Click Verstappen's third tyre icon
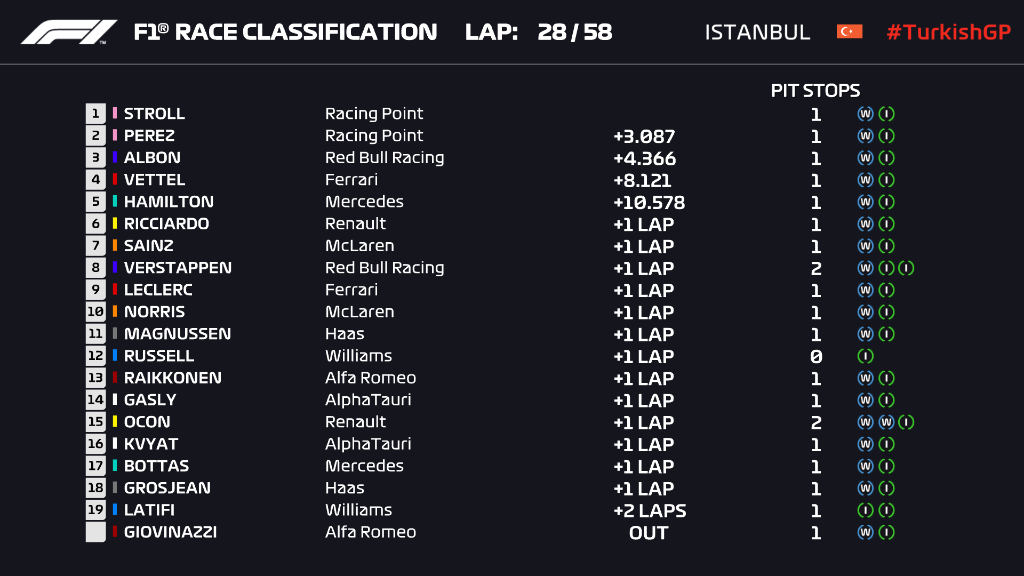Image resolution: width=1024 pixels, height=576 pixels. [906, 268]
